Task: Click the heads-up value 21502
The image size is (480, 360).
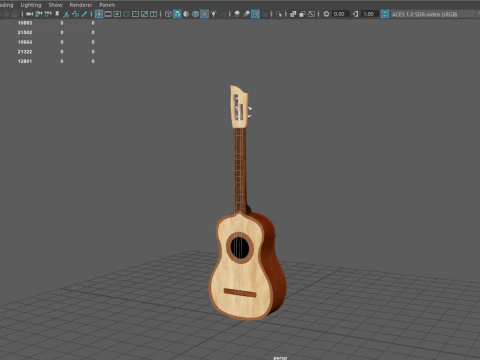Action: tap(25, 32)
